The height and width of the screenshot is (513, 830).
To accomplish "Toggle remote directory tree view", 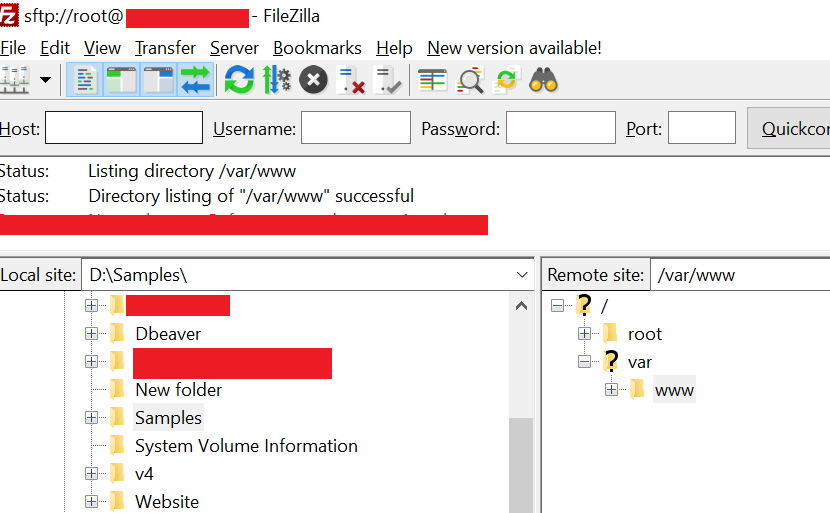I will coord(158,79).
